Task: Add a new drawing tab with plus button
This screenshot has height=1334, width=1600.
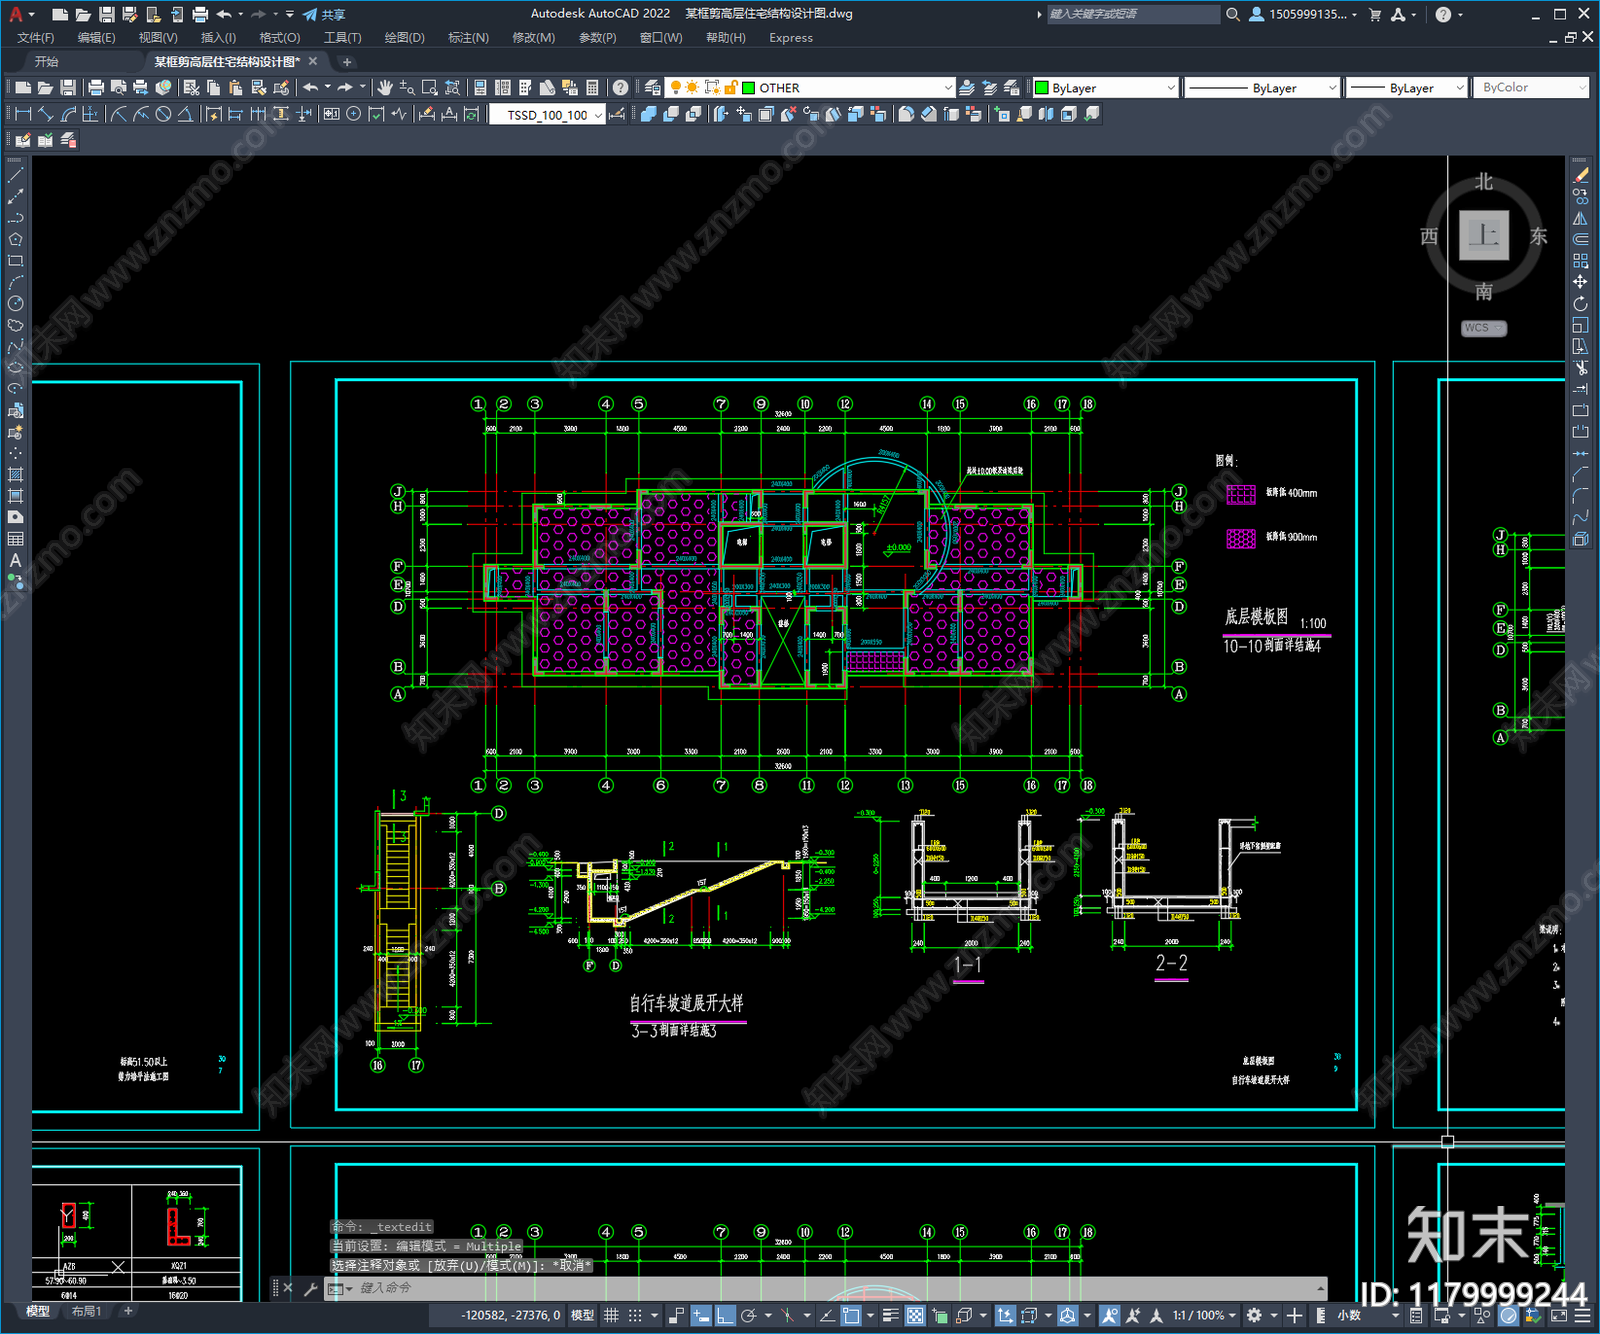Action: [x=347, y=62]
